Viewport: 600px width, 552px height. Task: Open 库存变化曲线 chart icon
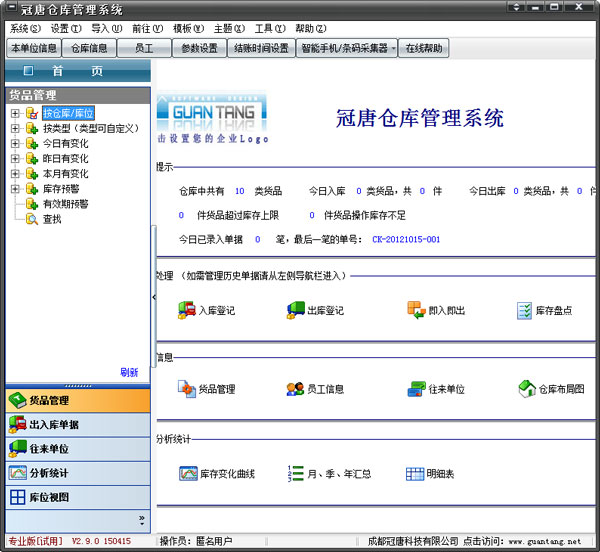(x=188, y=474)
